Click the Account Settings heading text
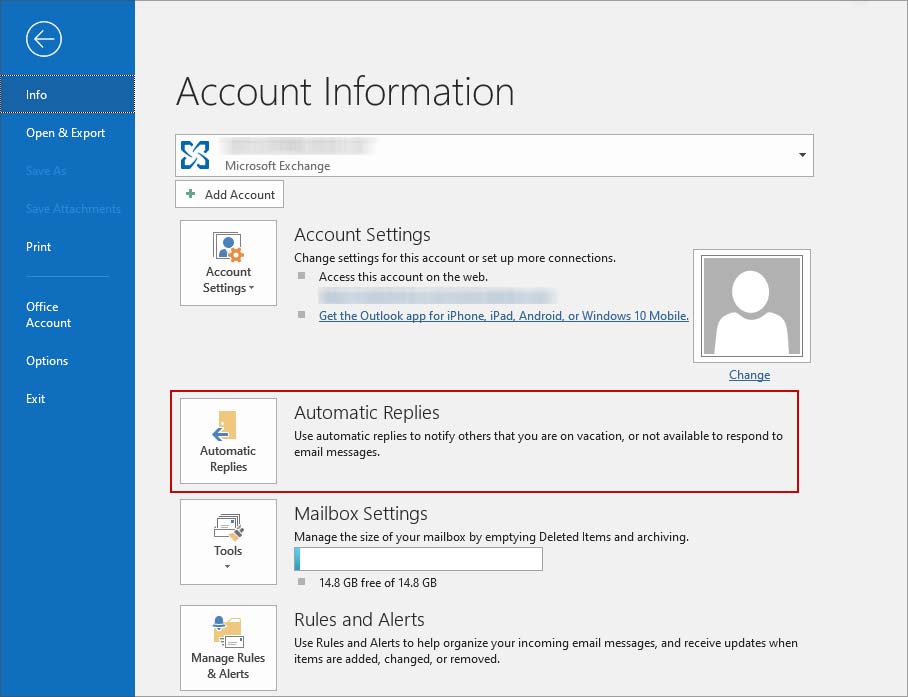Viewport: 908px width, 697px height. (x=363, y=234)
